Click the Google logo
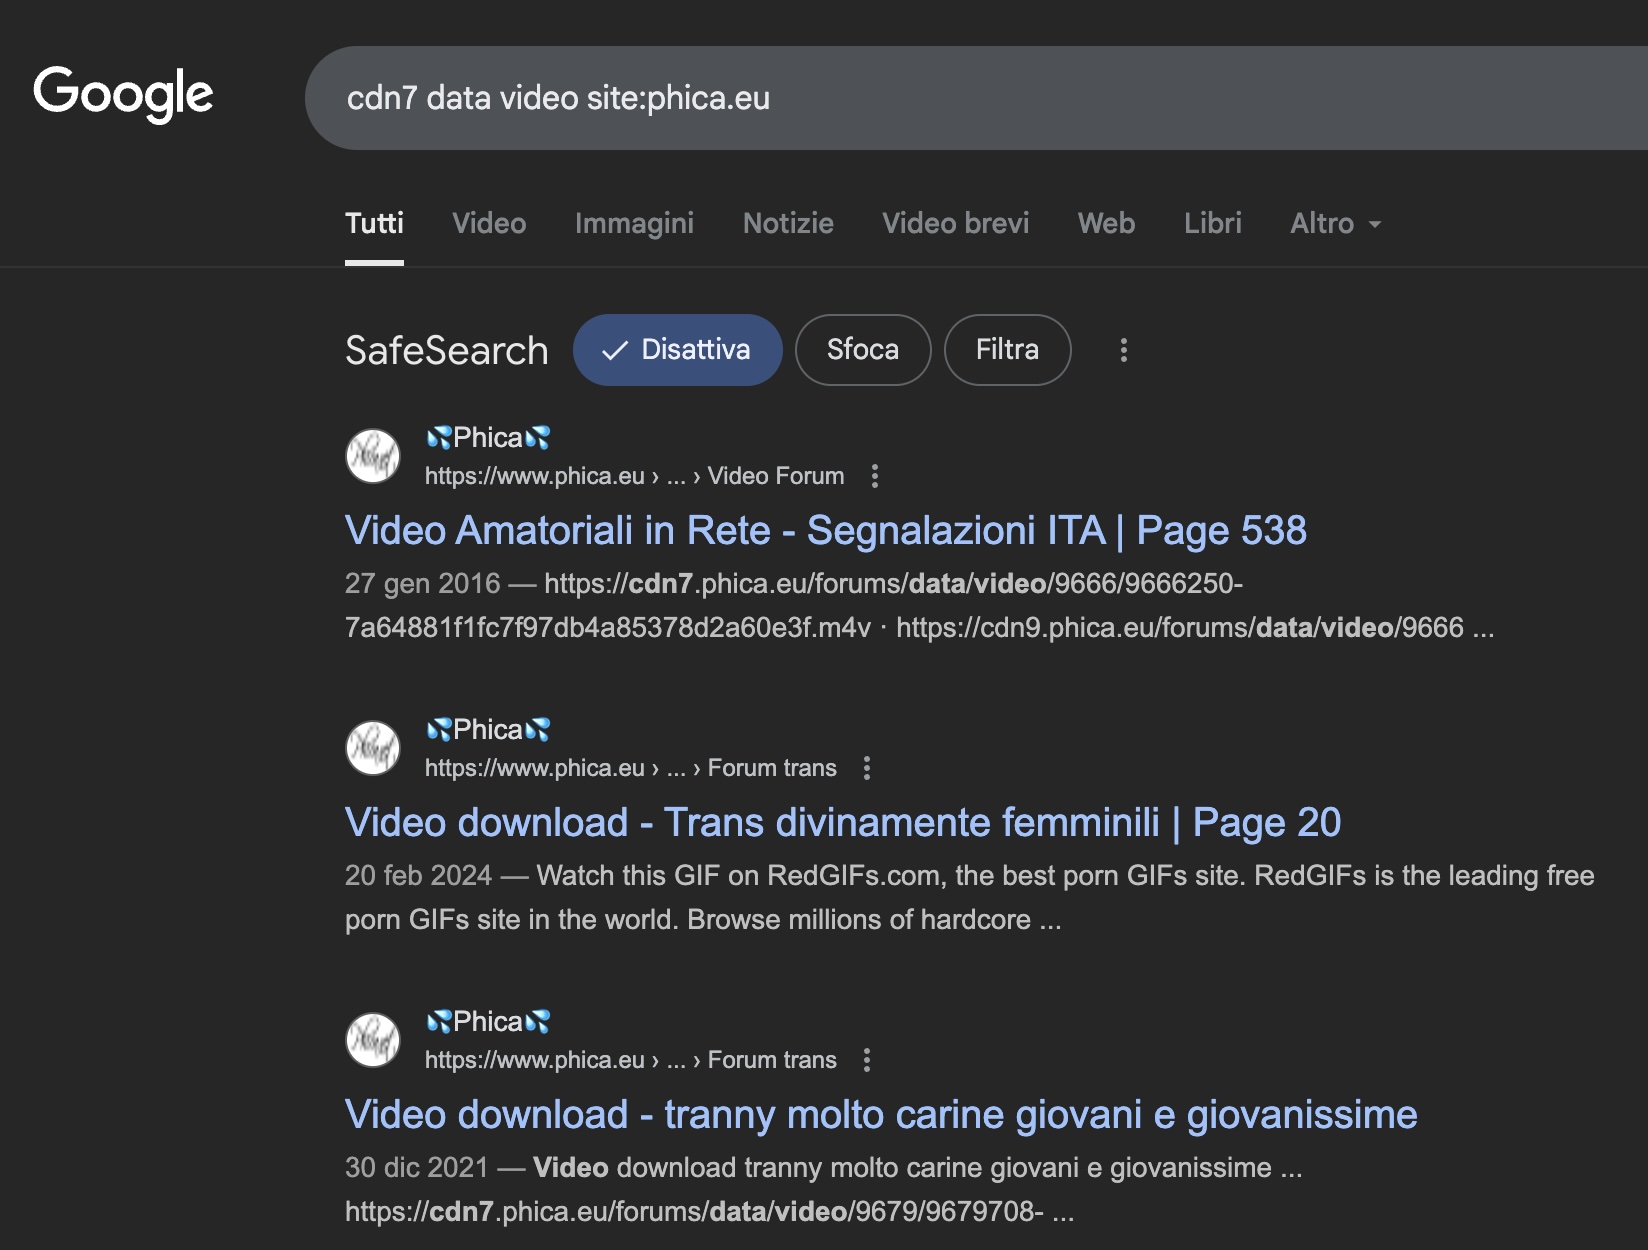This screenshot has width=1648, height=1250. [x=123, y=94]
